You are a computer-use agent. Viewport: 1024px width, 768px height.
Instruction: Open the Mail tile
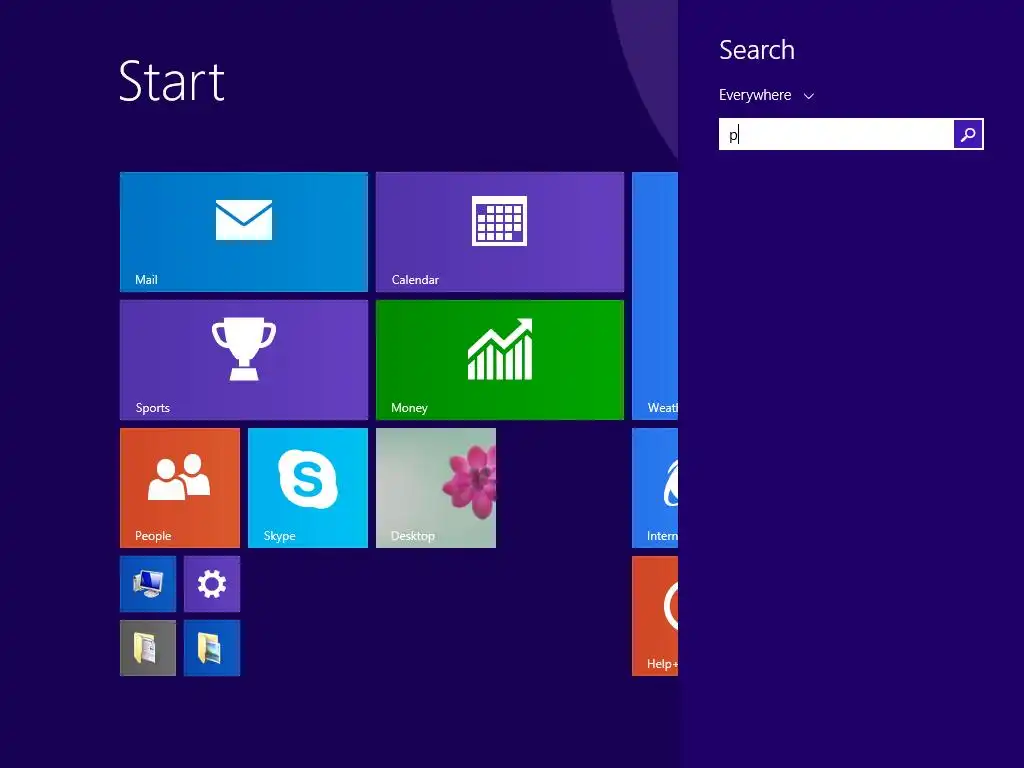click(244, 232)
